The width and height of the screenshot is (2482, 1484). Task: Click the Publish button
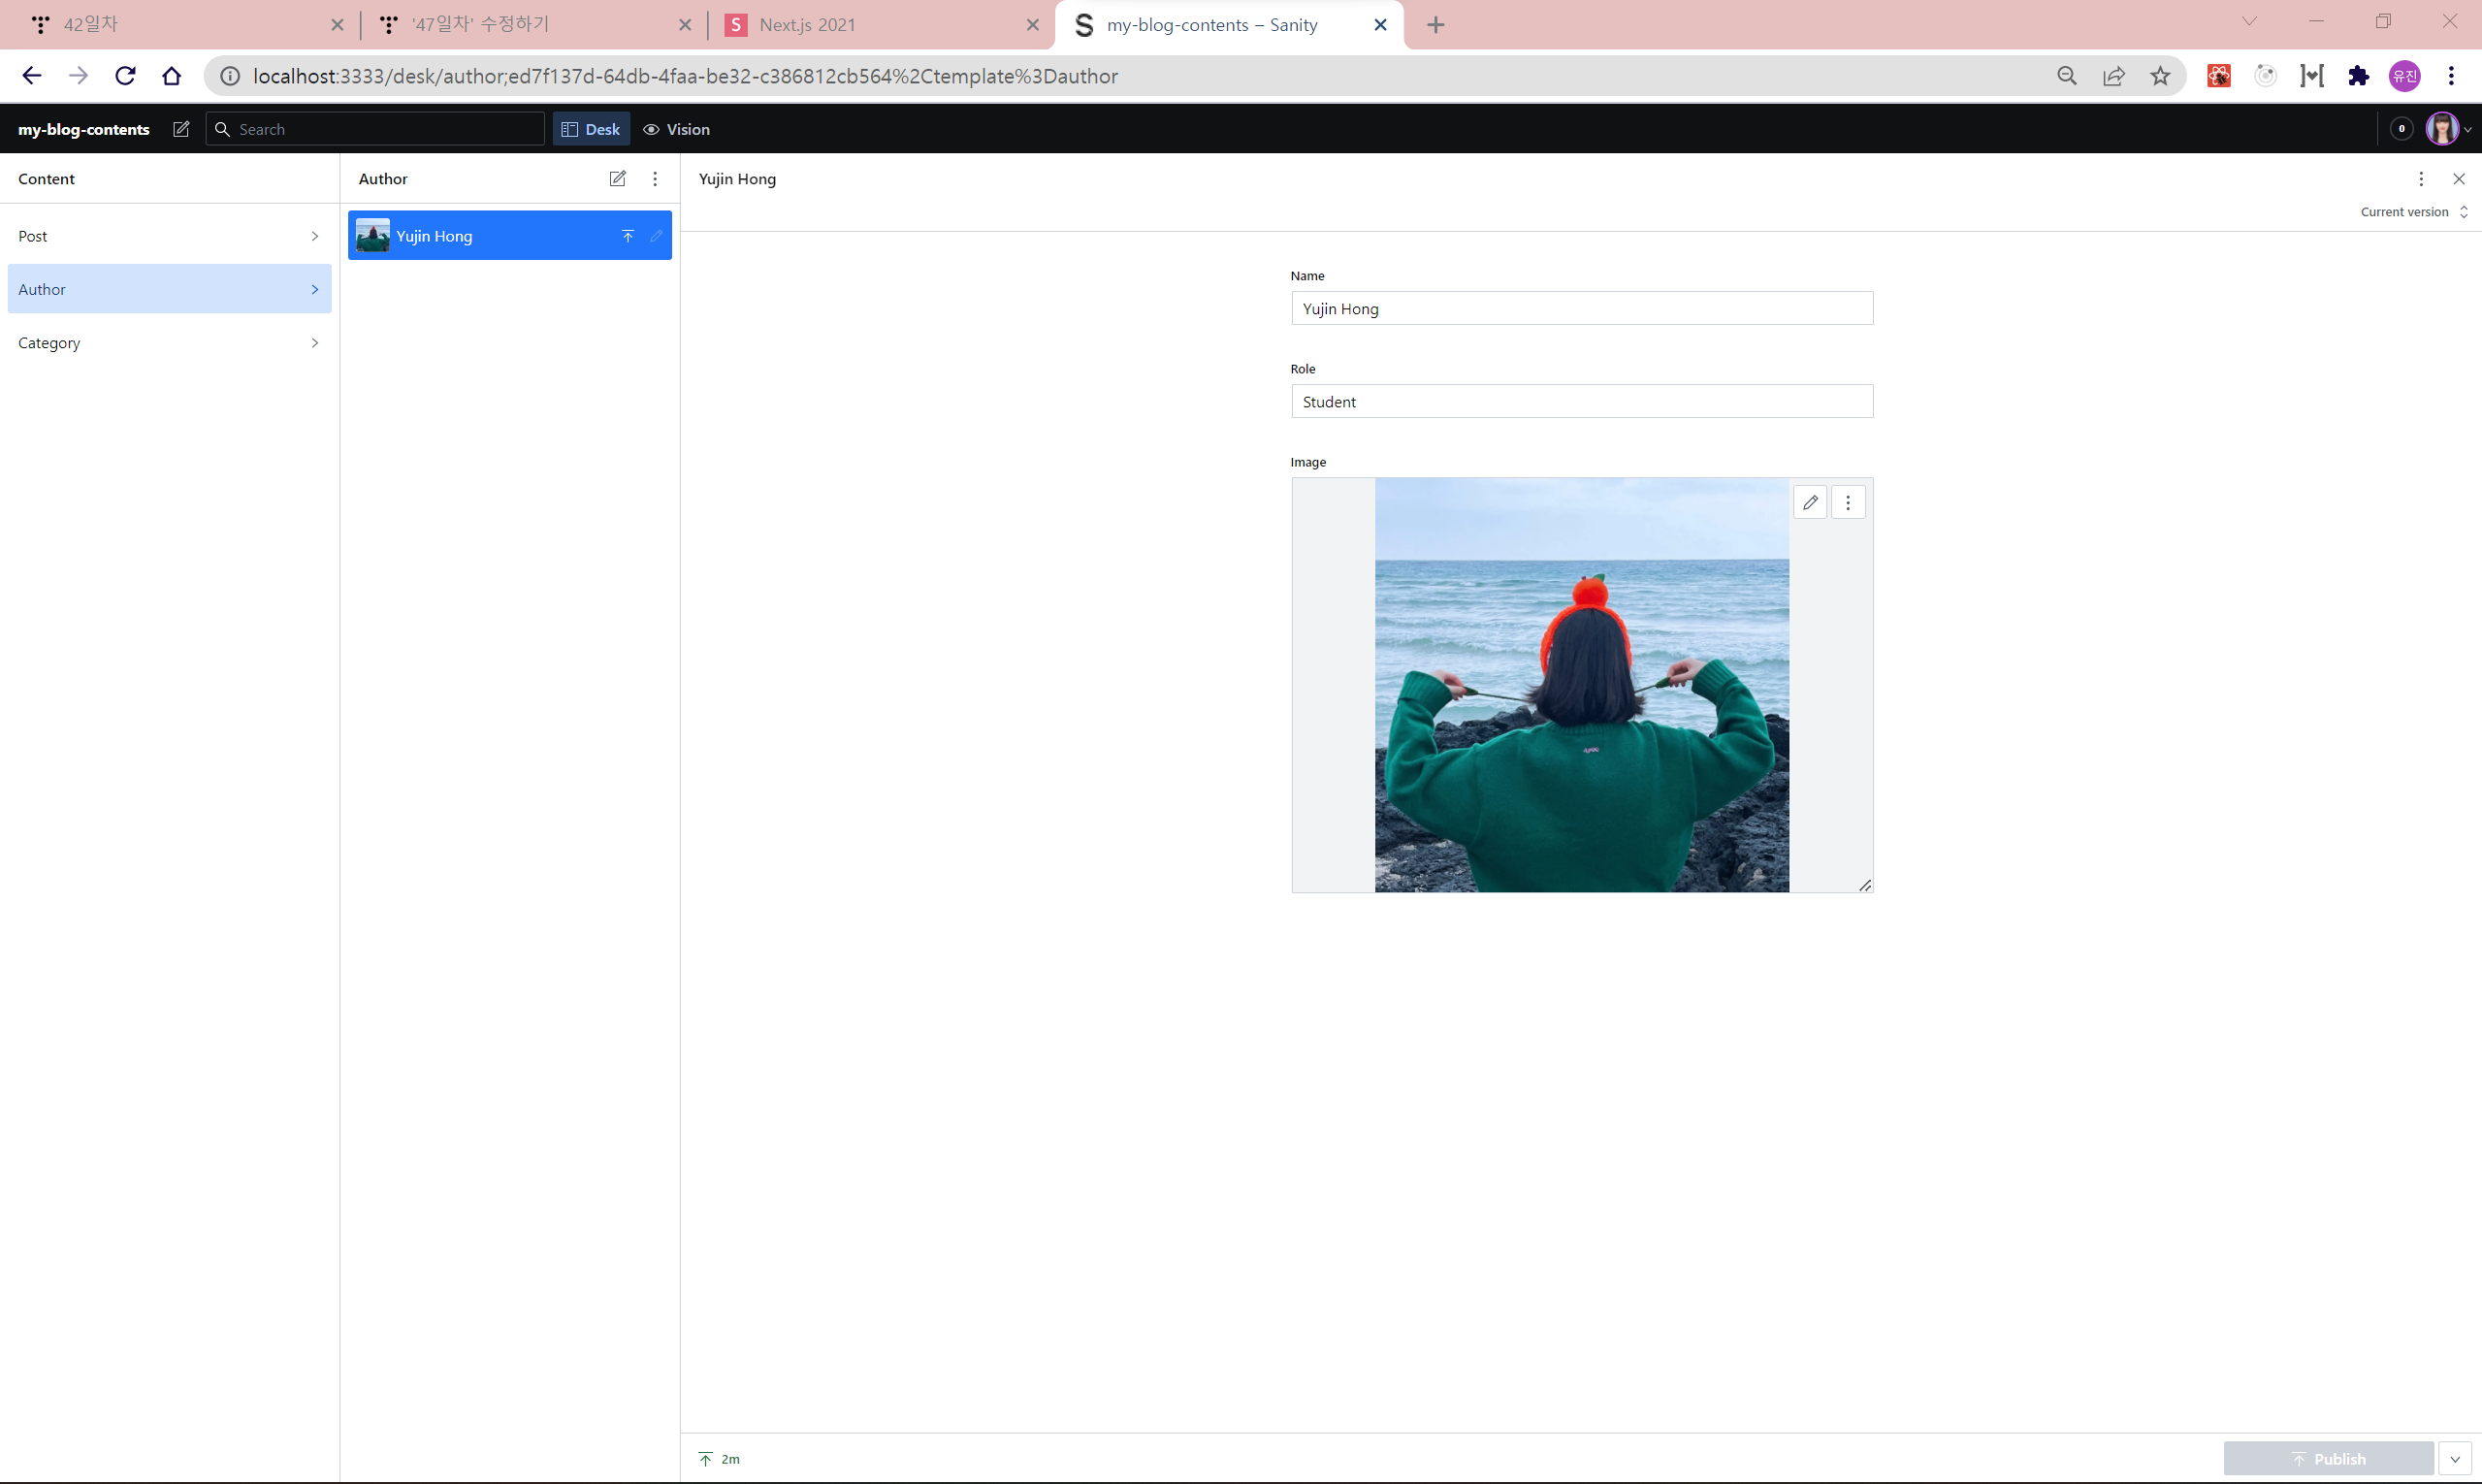coord(2327,1458)
